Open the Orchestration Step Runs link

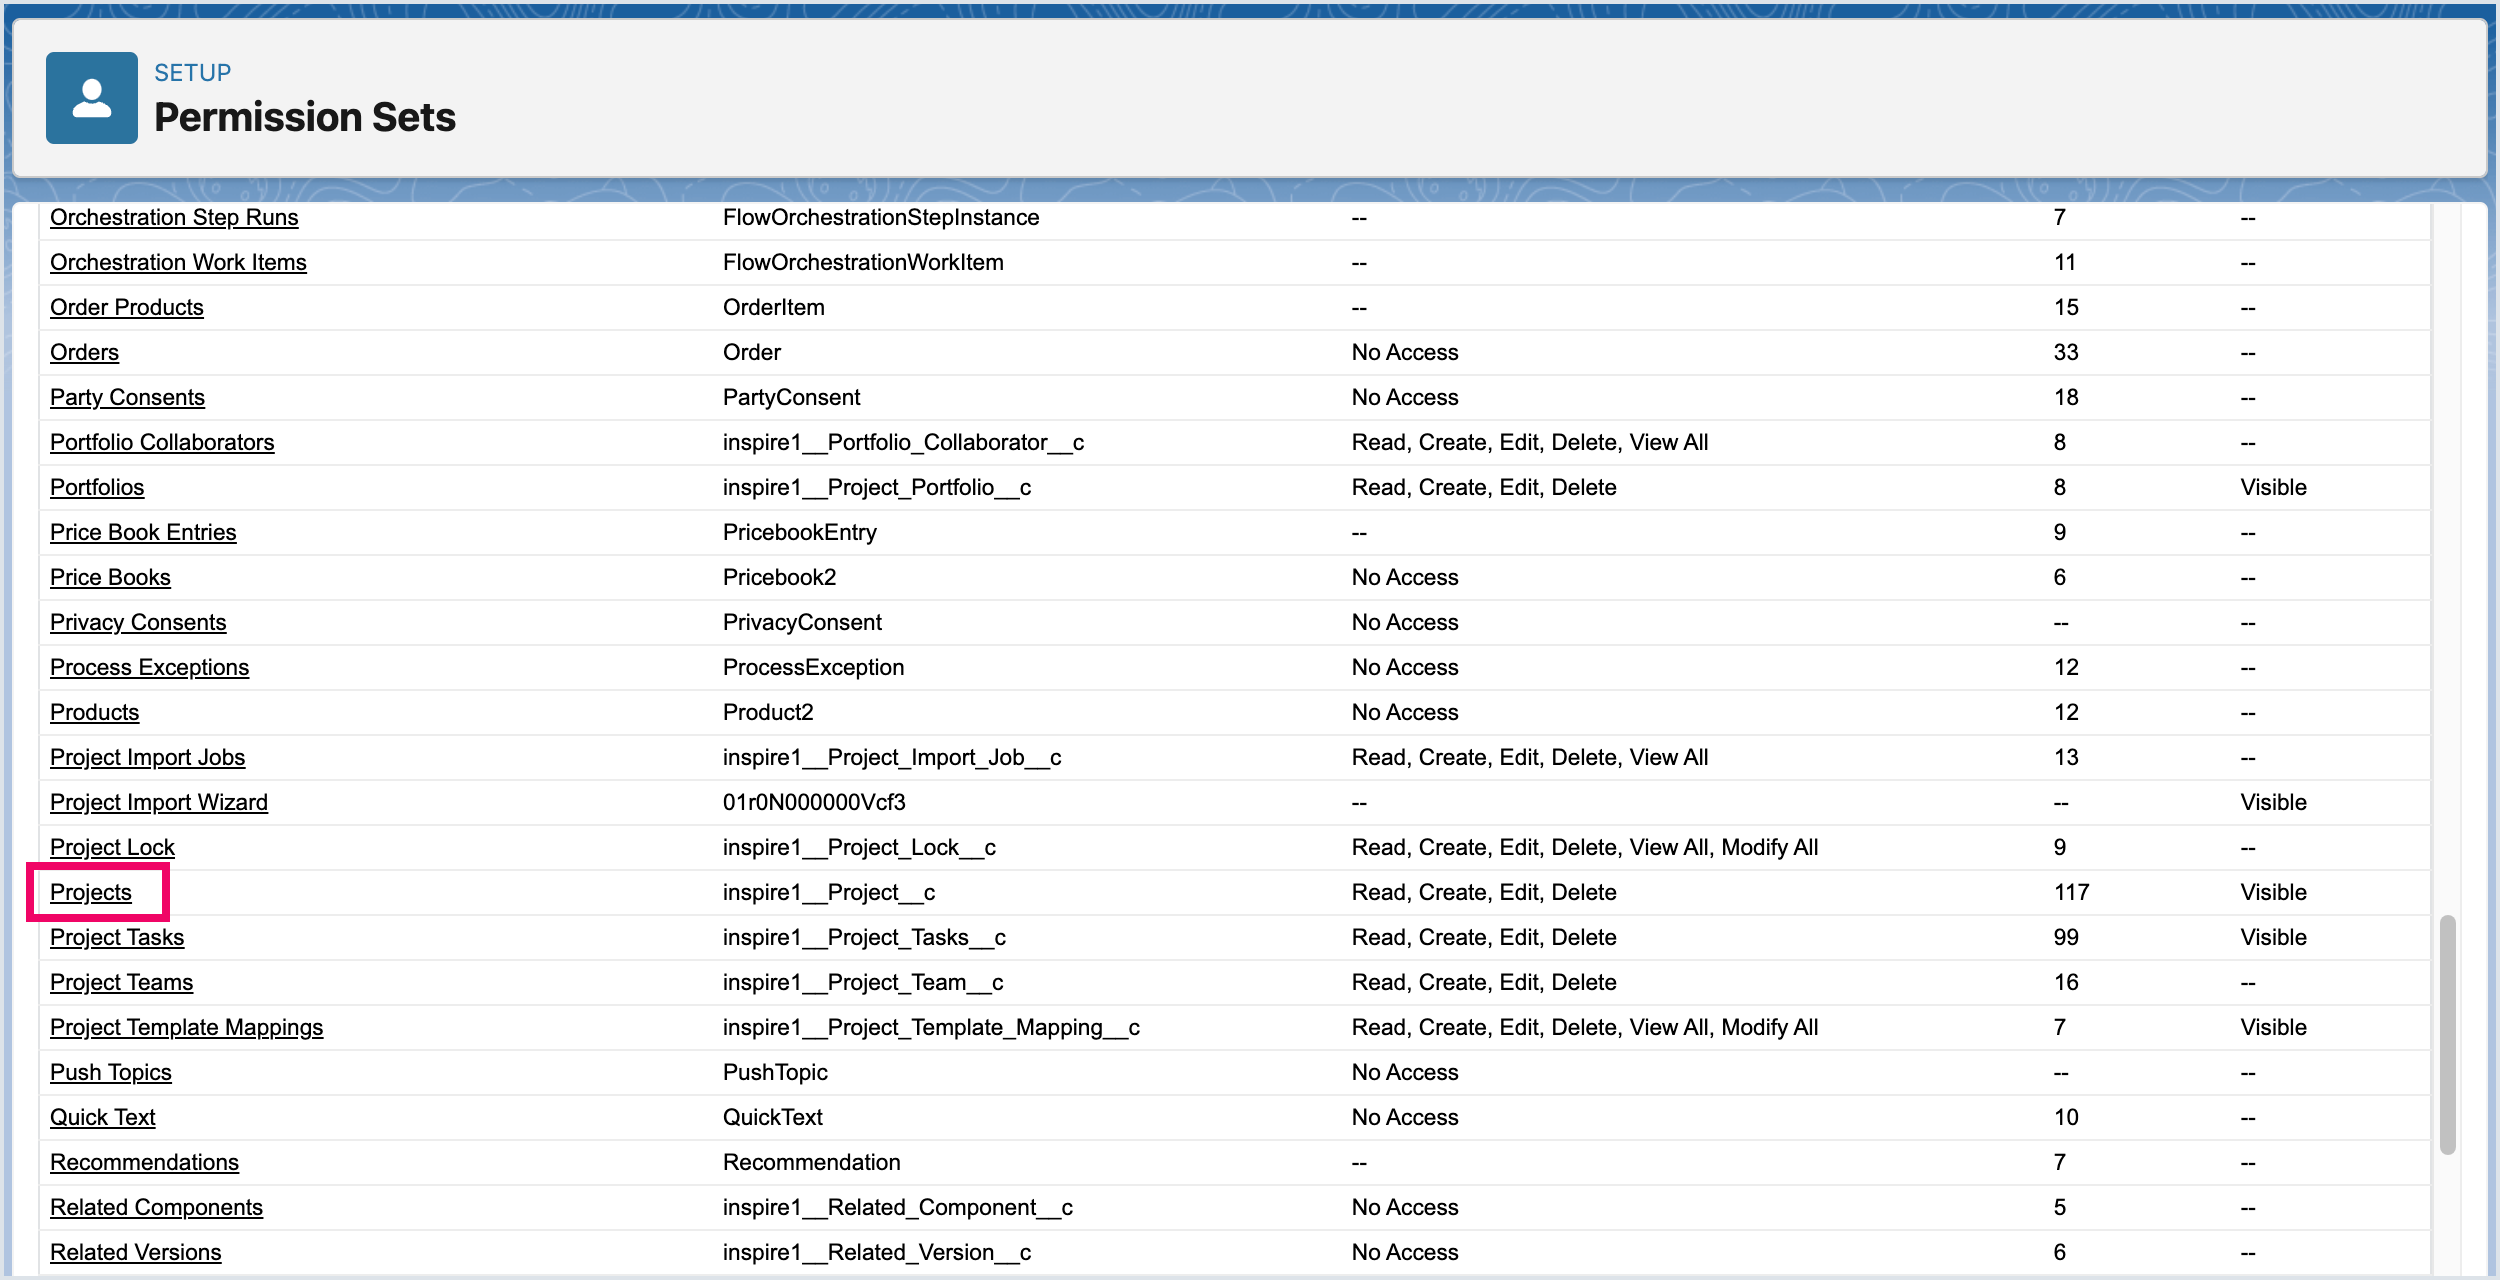pos(174,217)
